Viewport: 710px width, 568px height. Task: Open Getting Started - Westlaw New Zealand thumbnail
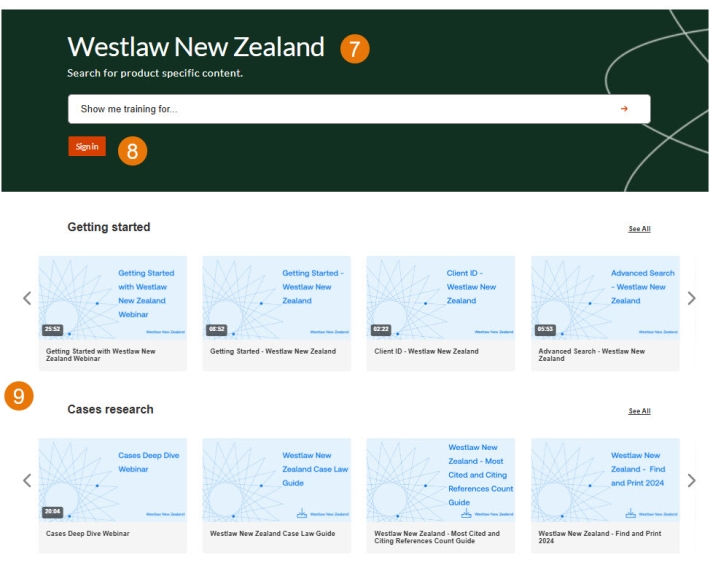277,298
